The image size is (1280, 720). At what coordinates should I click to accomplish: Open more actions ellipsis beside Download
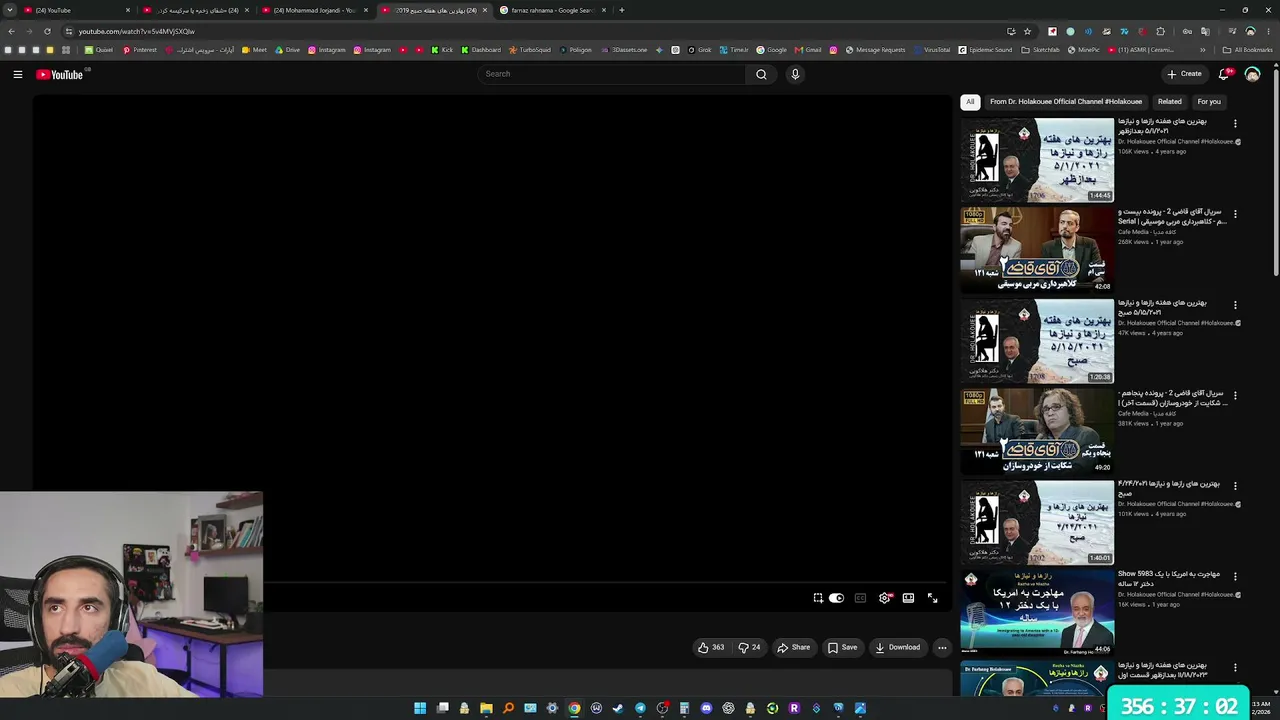(942, 647)
